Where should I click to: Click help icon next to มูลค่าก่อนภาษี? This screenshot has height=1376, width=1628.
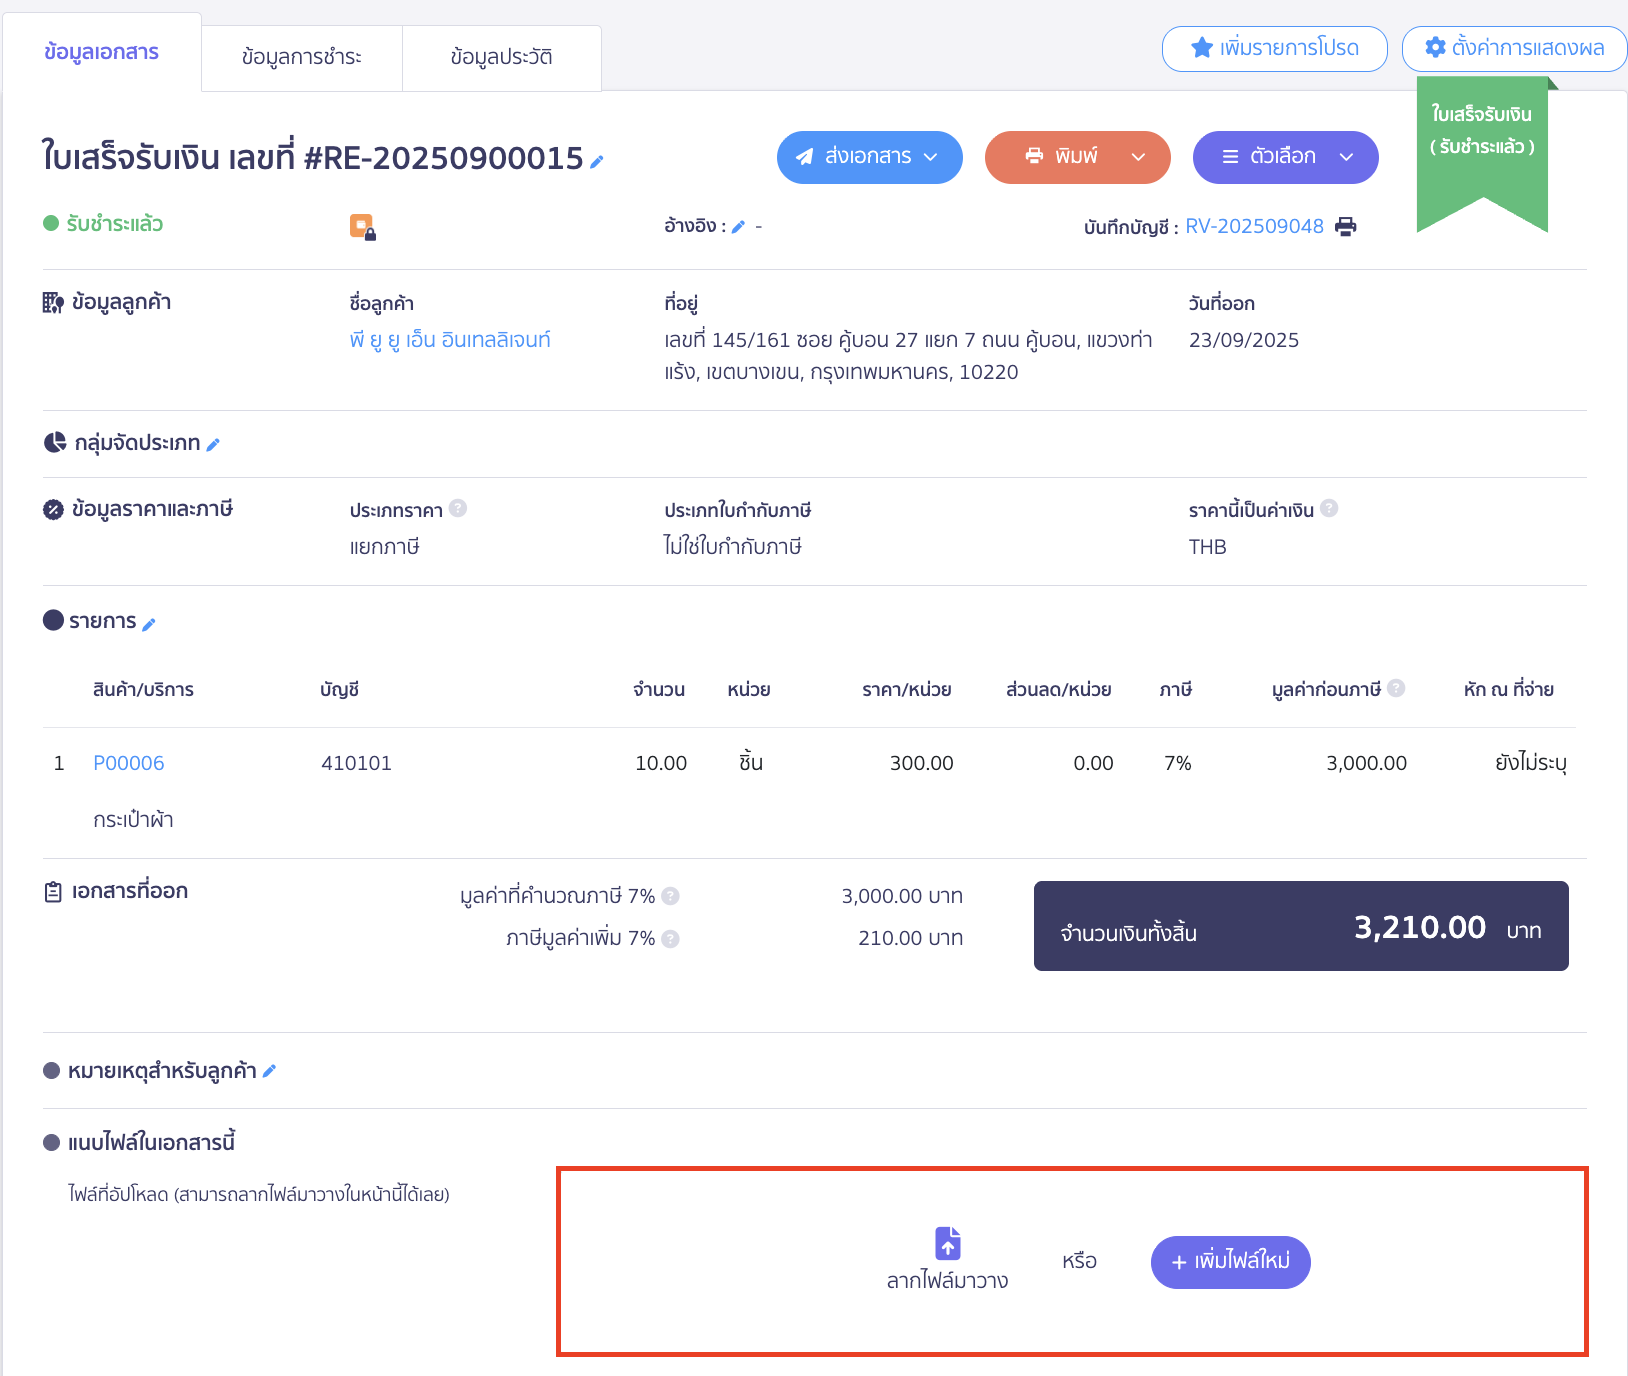tap(1396, 688)
